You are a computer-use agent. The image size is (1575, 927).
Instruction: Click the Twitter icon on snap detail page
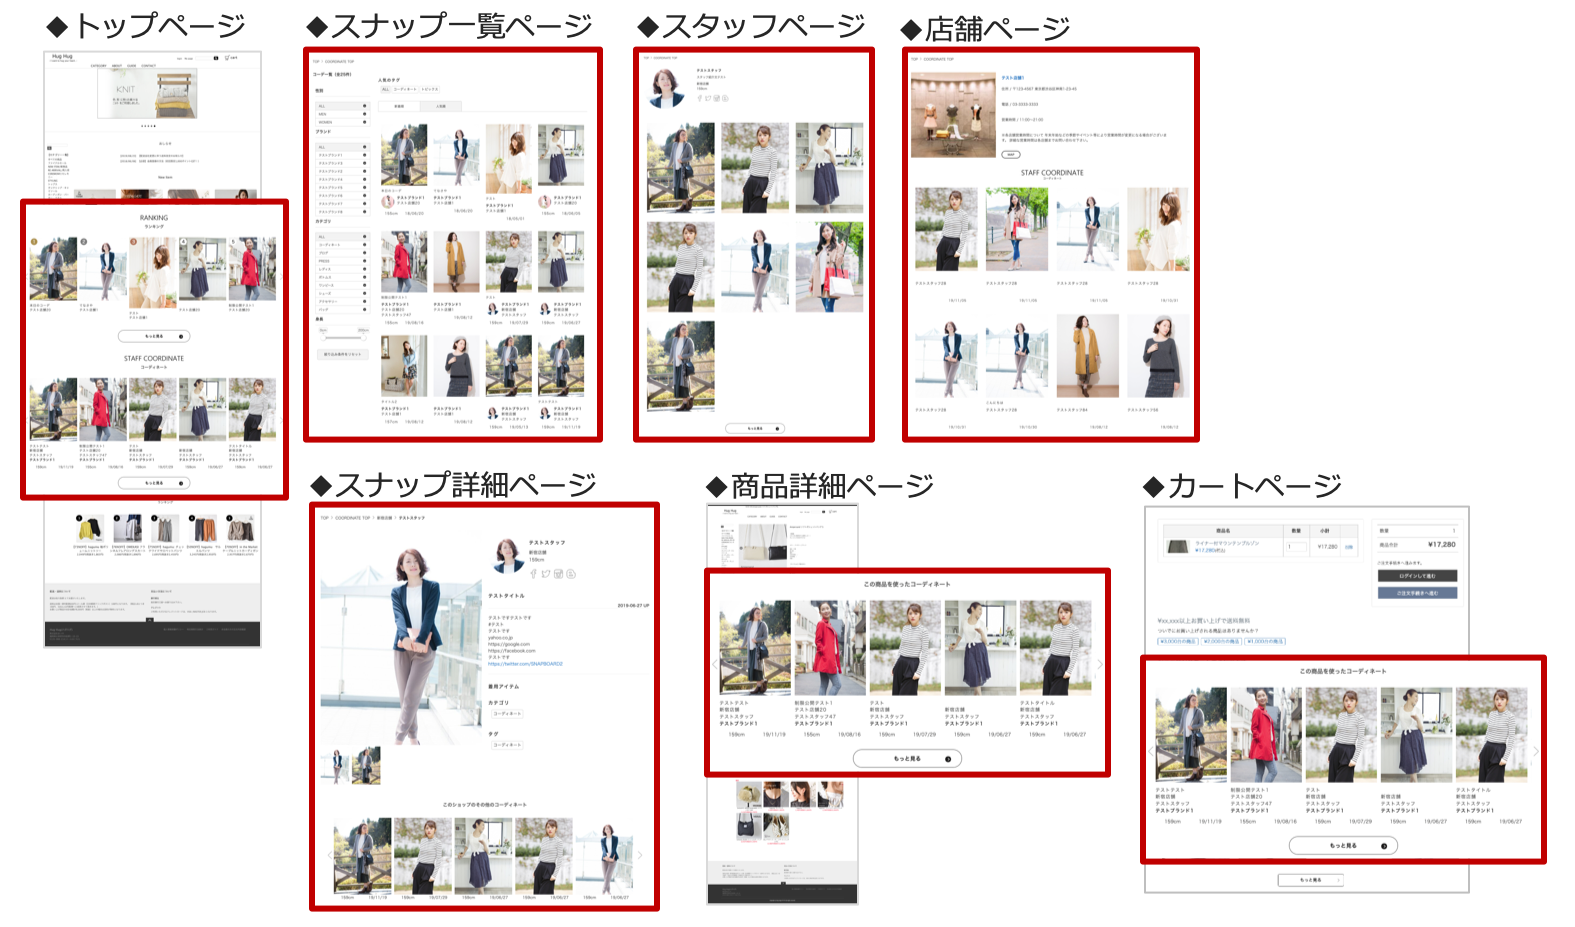(x=546, y=574)
